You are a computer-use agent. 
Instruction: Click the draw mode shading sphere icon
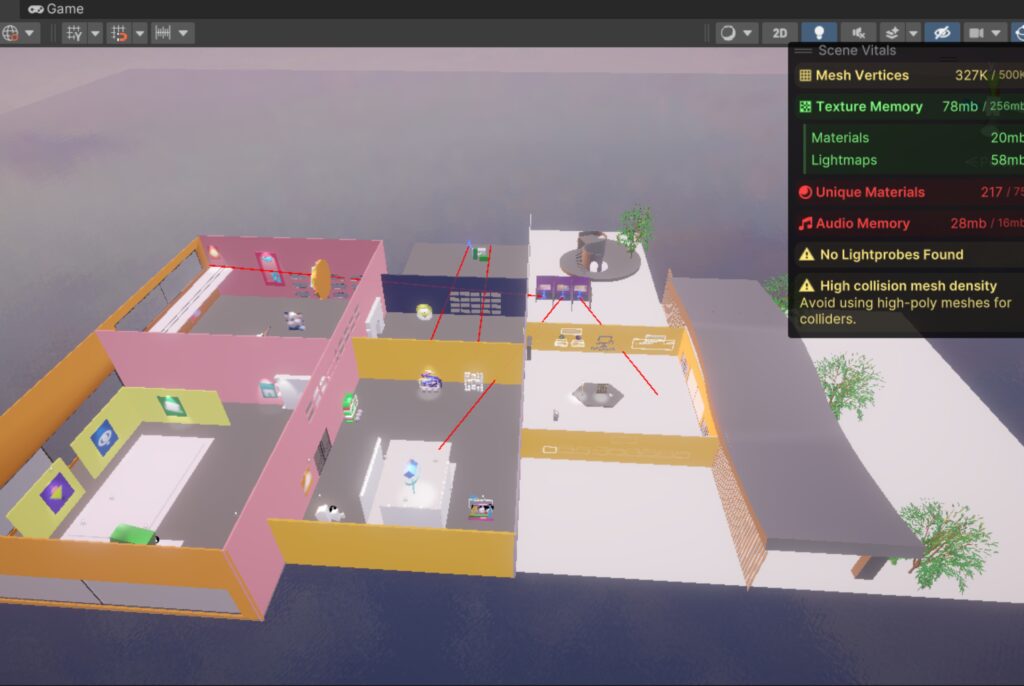pyautogui.click(x=728, y=33)
